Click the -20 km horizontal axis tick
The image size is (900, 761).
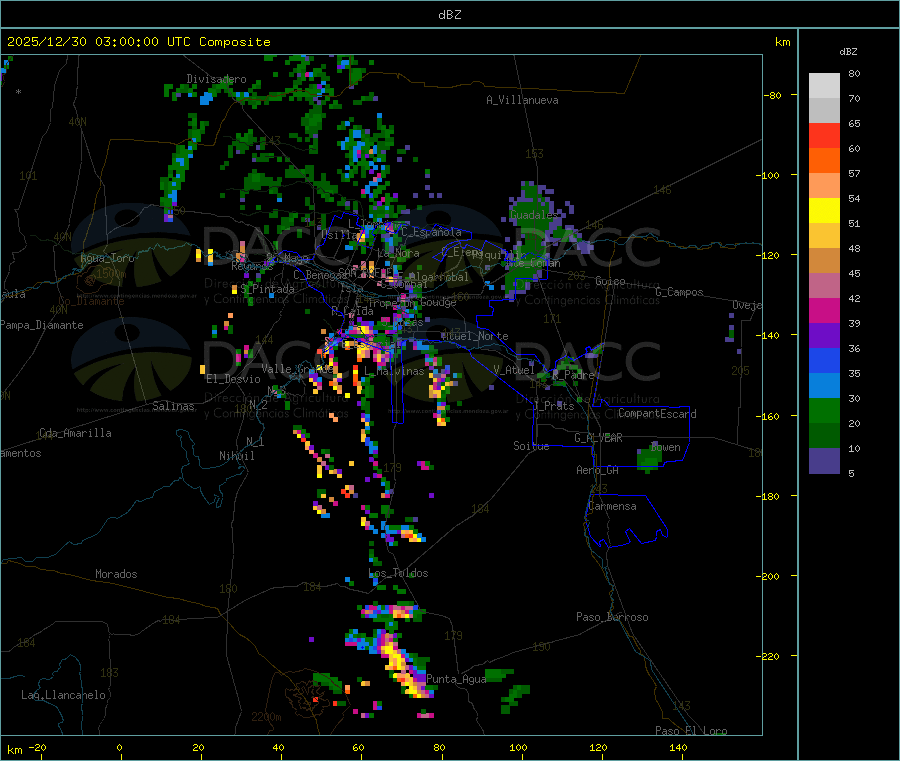coord(38,747)
